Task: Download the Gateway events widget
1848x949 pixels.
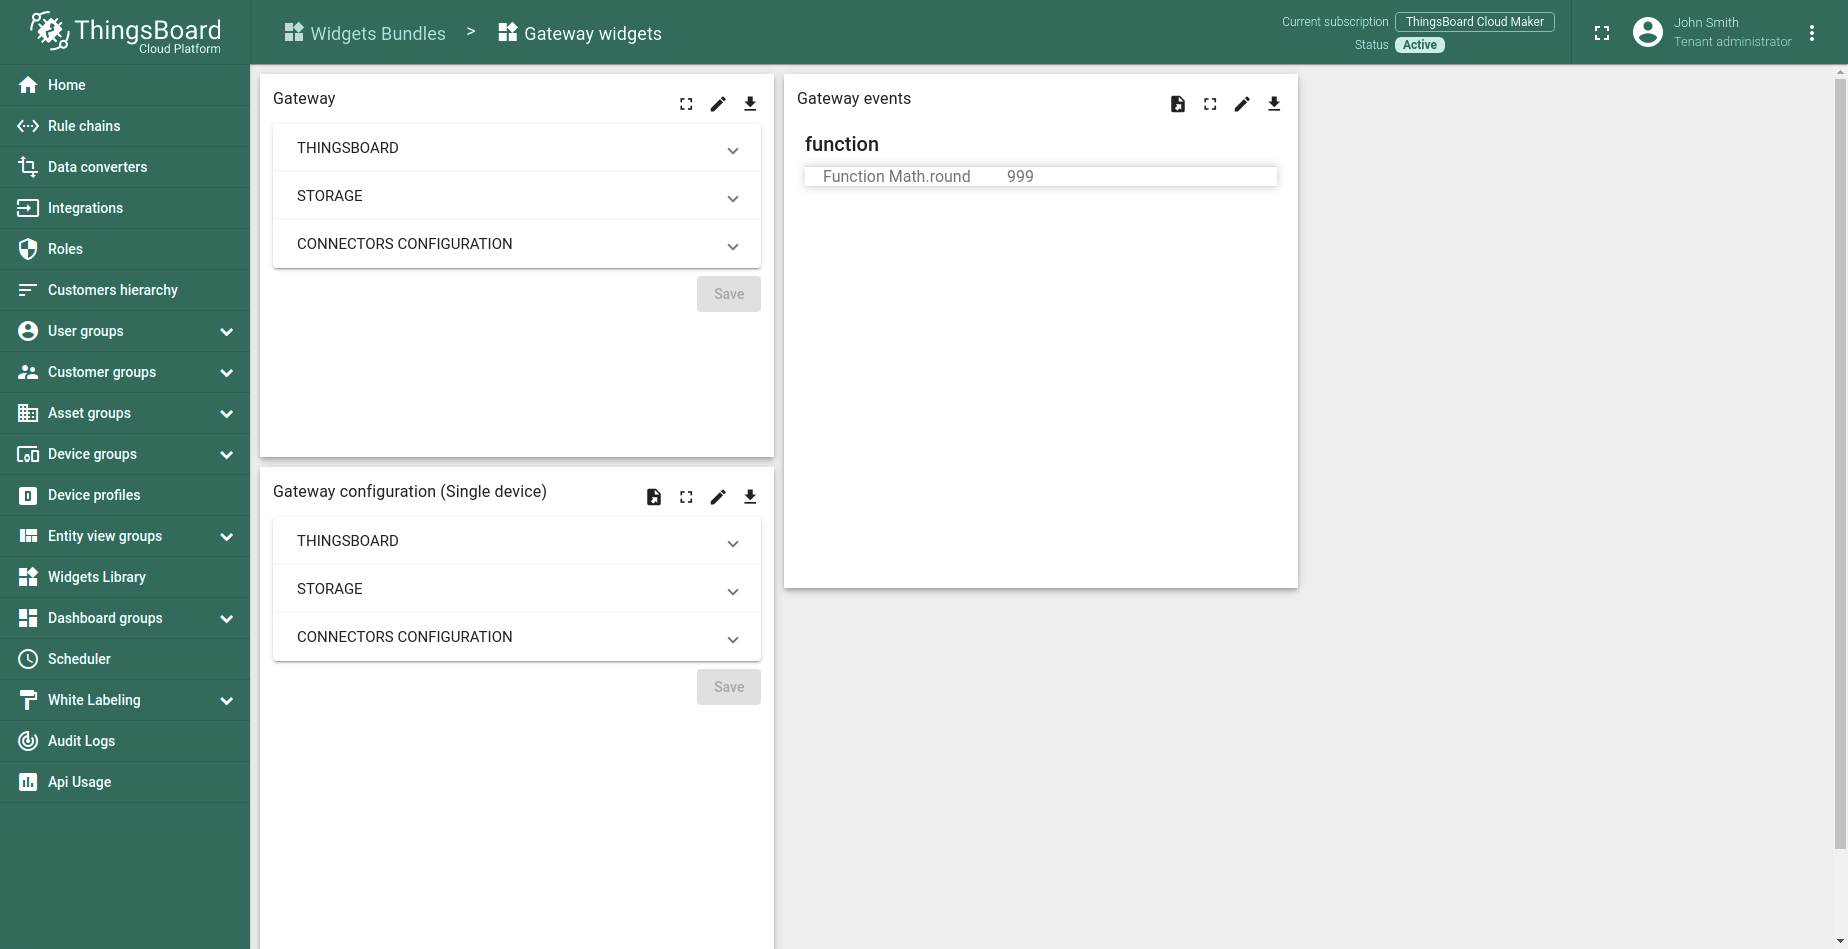Action: (x=1274, y=104)
